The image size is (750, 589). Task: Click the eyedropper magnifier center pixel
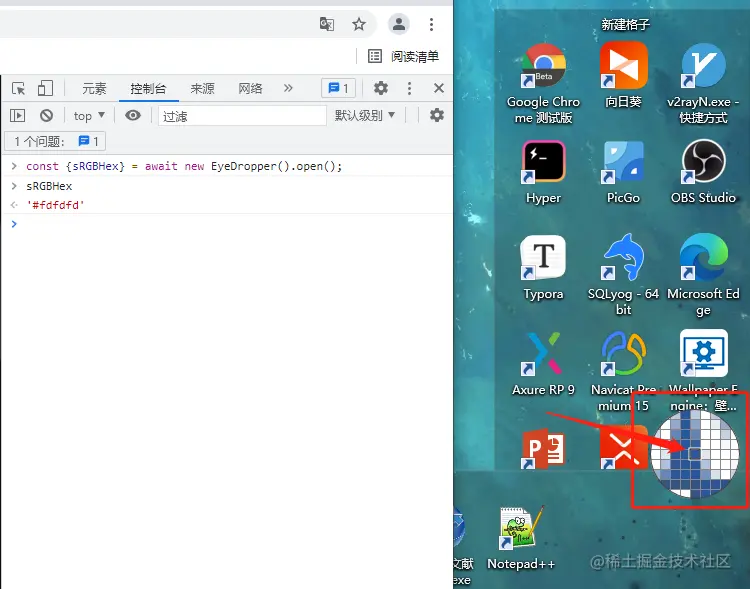(695, 454)
